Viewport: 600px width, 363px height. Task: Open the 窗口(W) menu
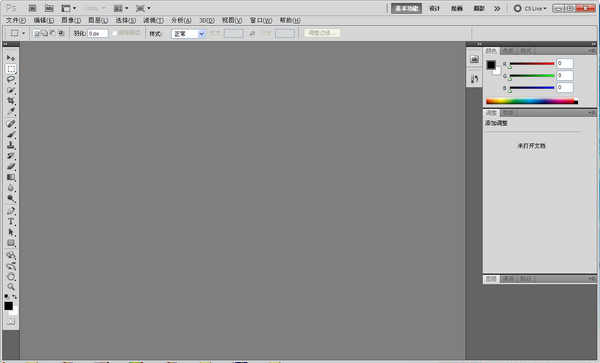(261, 20)
